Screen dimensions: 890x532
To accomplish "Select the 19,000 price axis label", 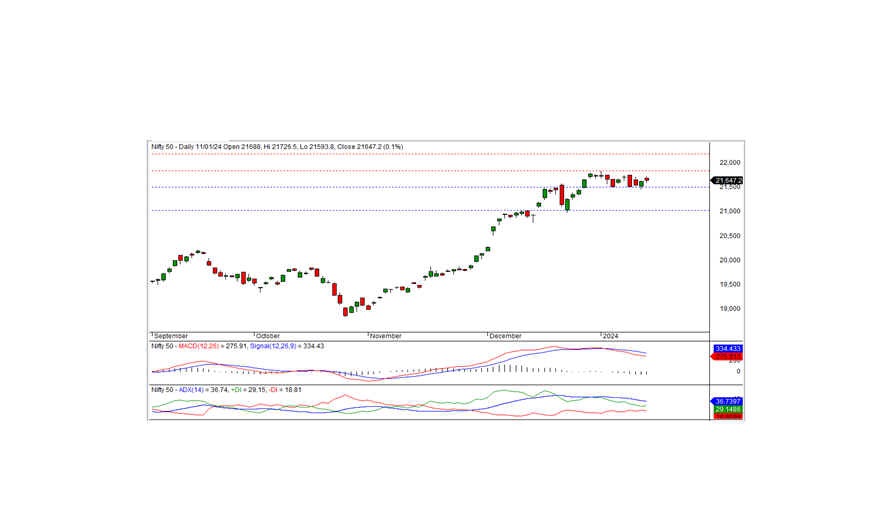I will 729,309.
